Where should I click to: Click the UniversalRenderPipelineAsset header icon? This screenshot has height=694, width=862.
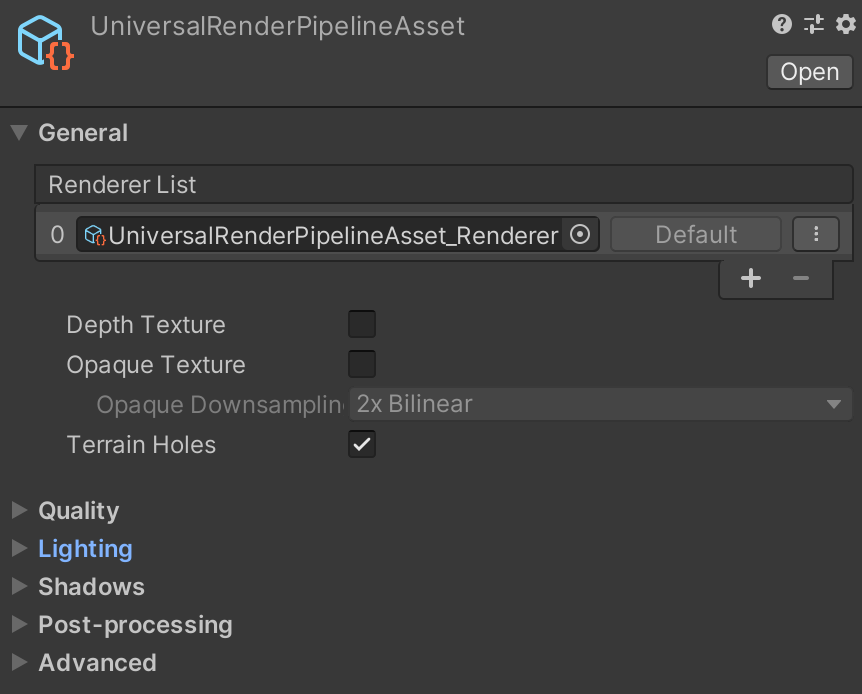pos(44,40)
